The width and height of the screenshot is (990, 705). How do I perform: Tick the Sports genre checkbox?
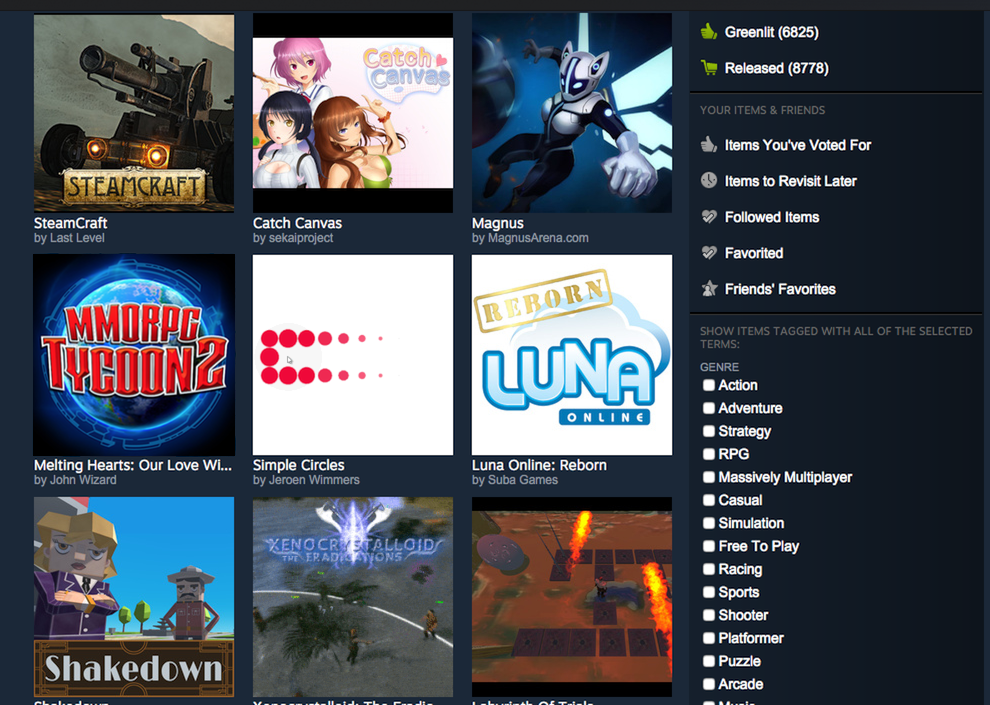coord(709,592)
